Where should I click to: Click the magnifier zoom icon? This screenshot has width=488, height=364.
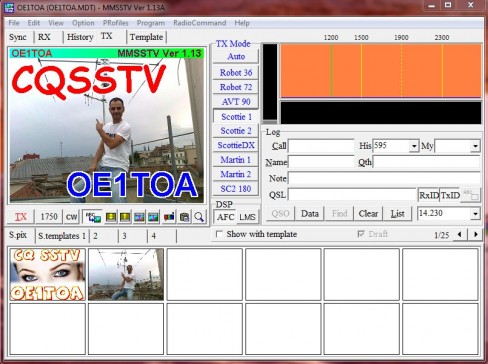(x=199, y=217)
